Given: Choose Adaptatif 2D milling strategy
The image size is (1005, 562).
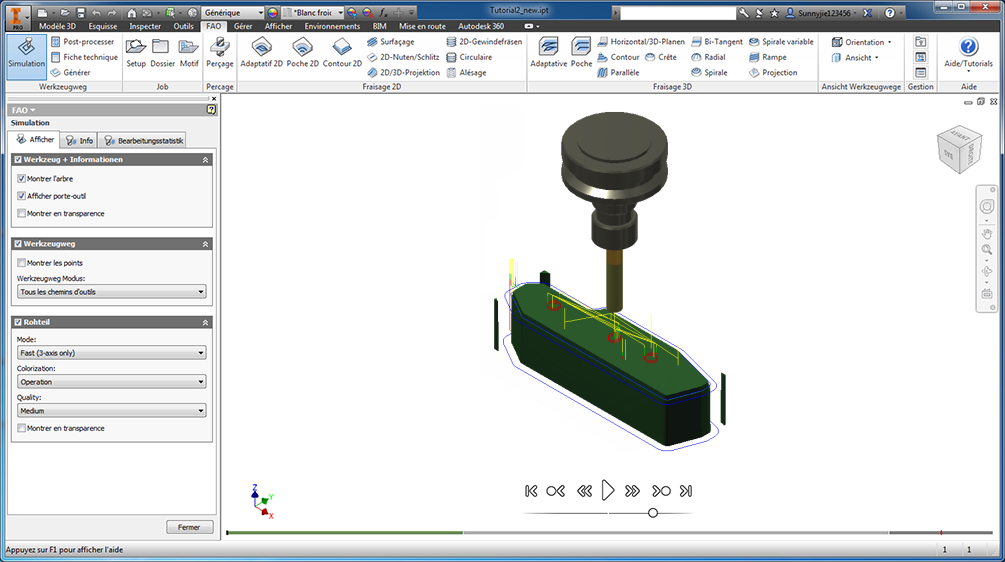Looking at the screenshot, I should [x=262, y=53].
